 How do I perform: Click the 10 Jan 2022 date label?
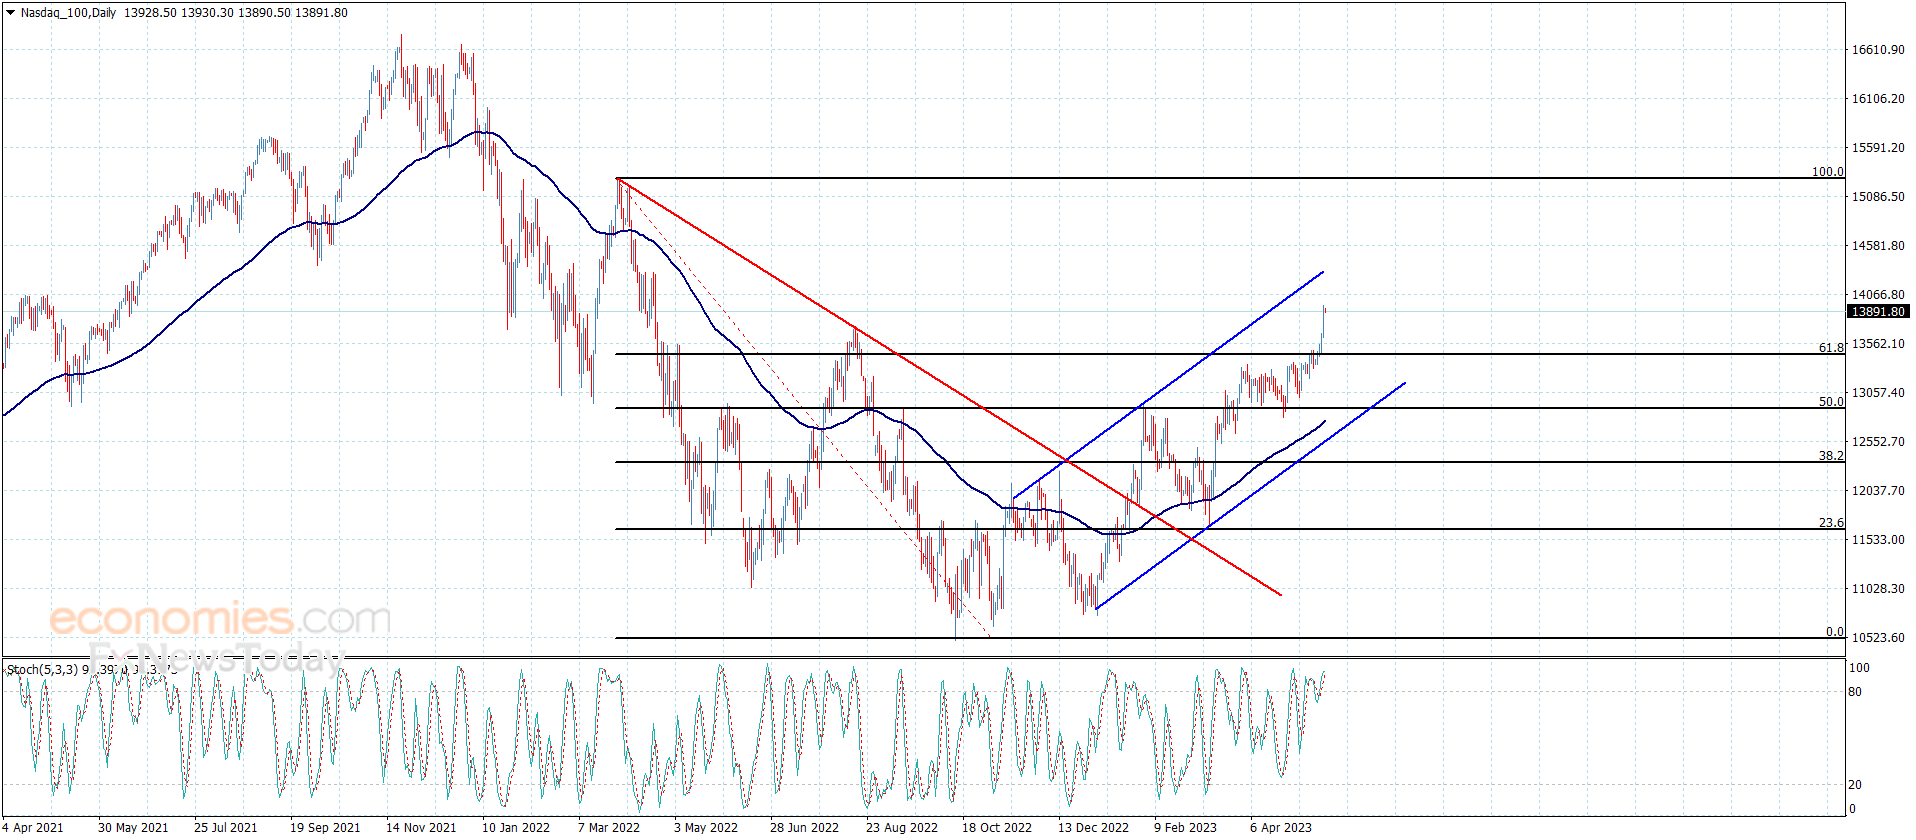click(516, 827)
